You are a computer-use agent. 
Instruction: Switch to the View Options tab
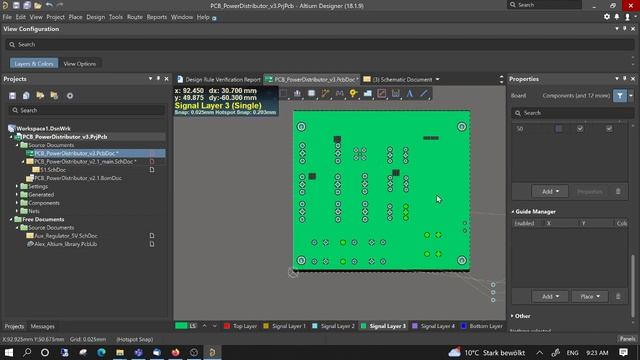(x=80, y=64)
